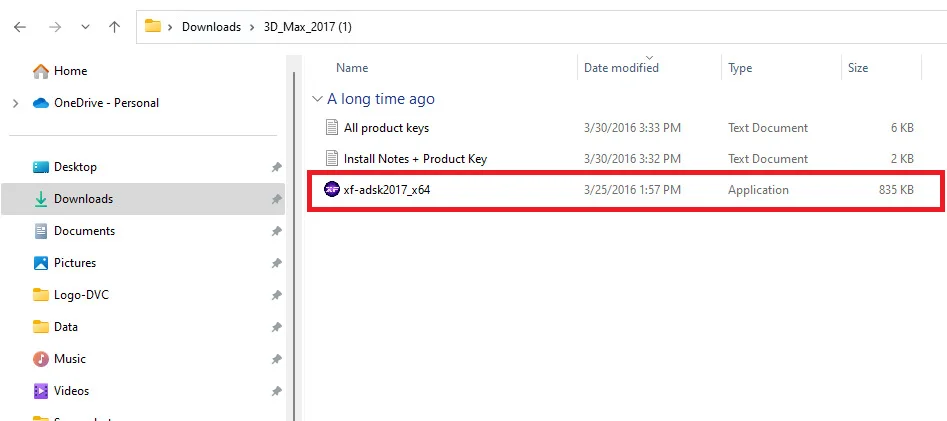Click the Back navigation arrow
Viewport: 947px width, 421px height.
(x=20, y=27)
